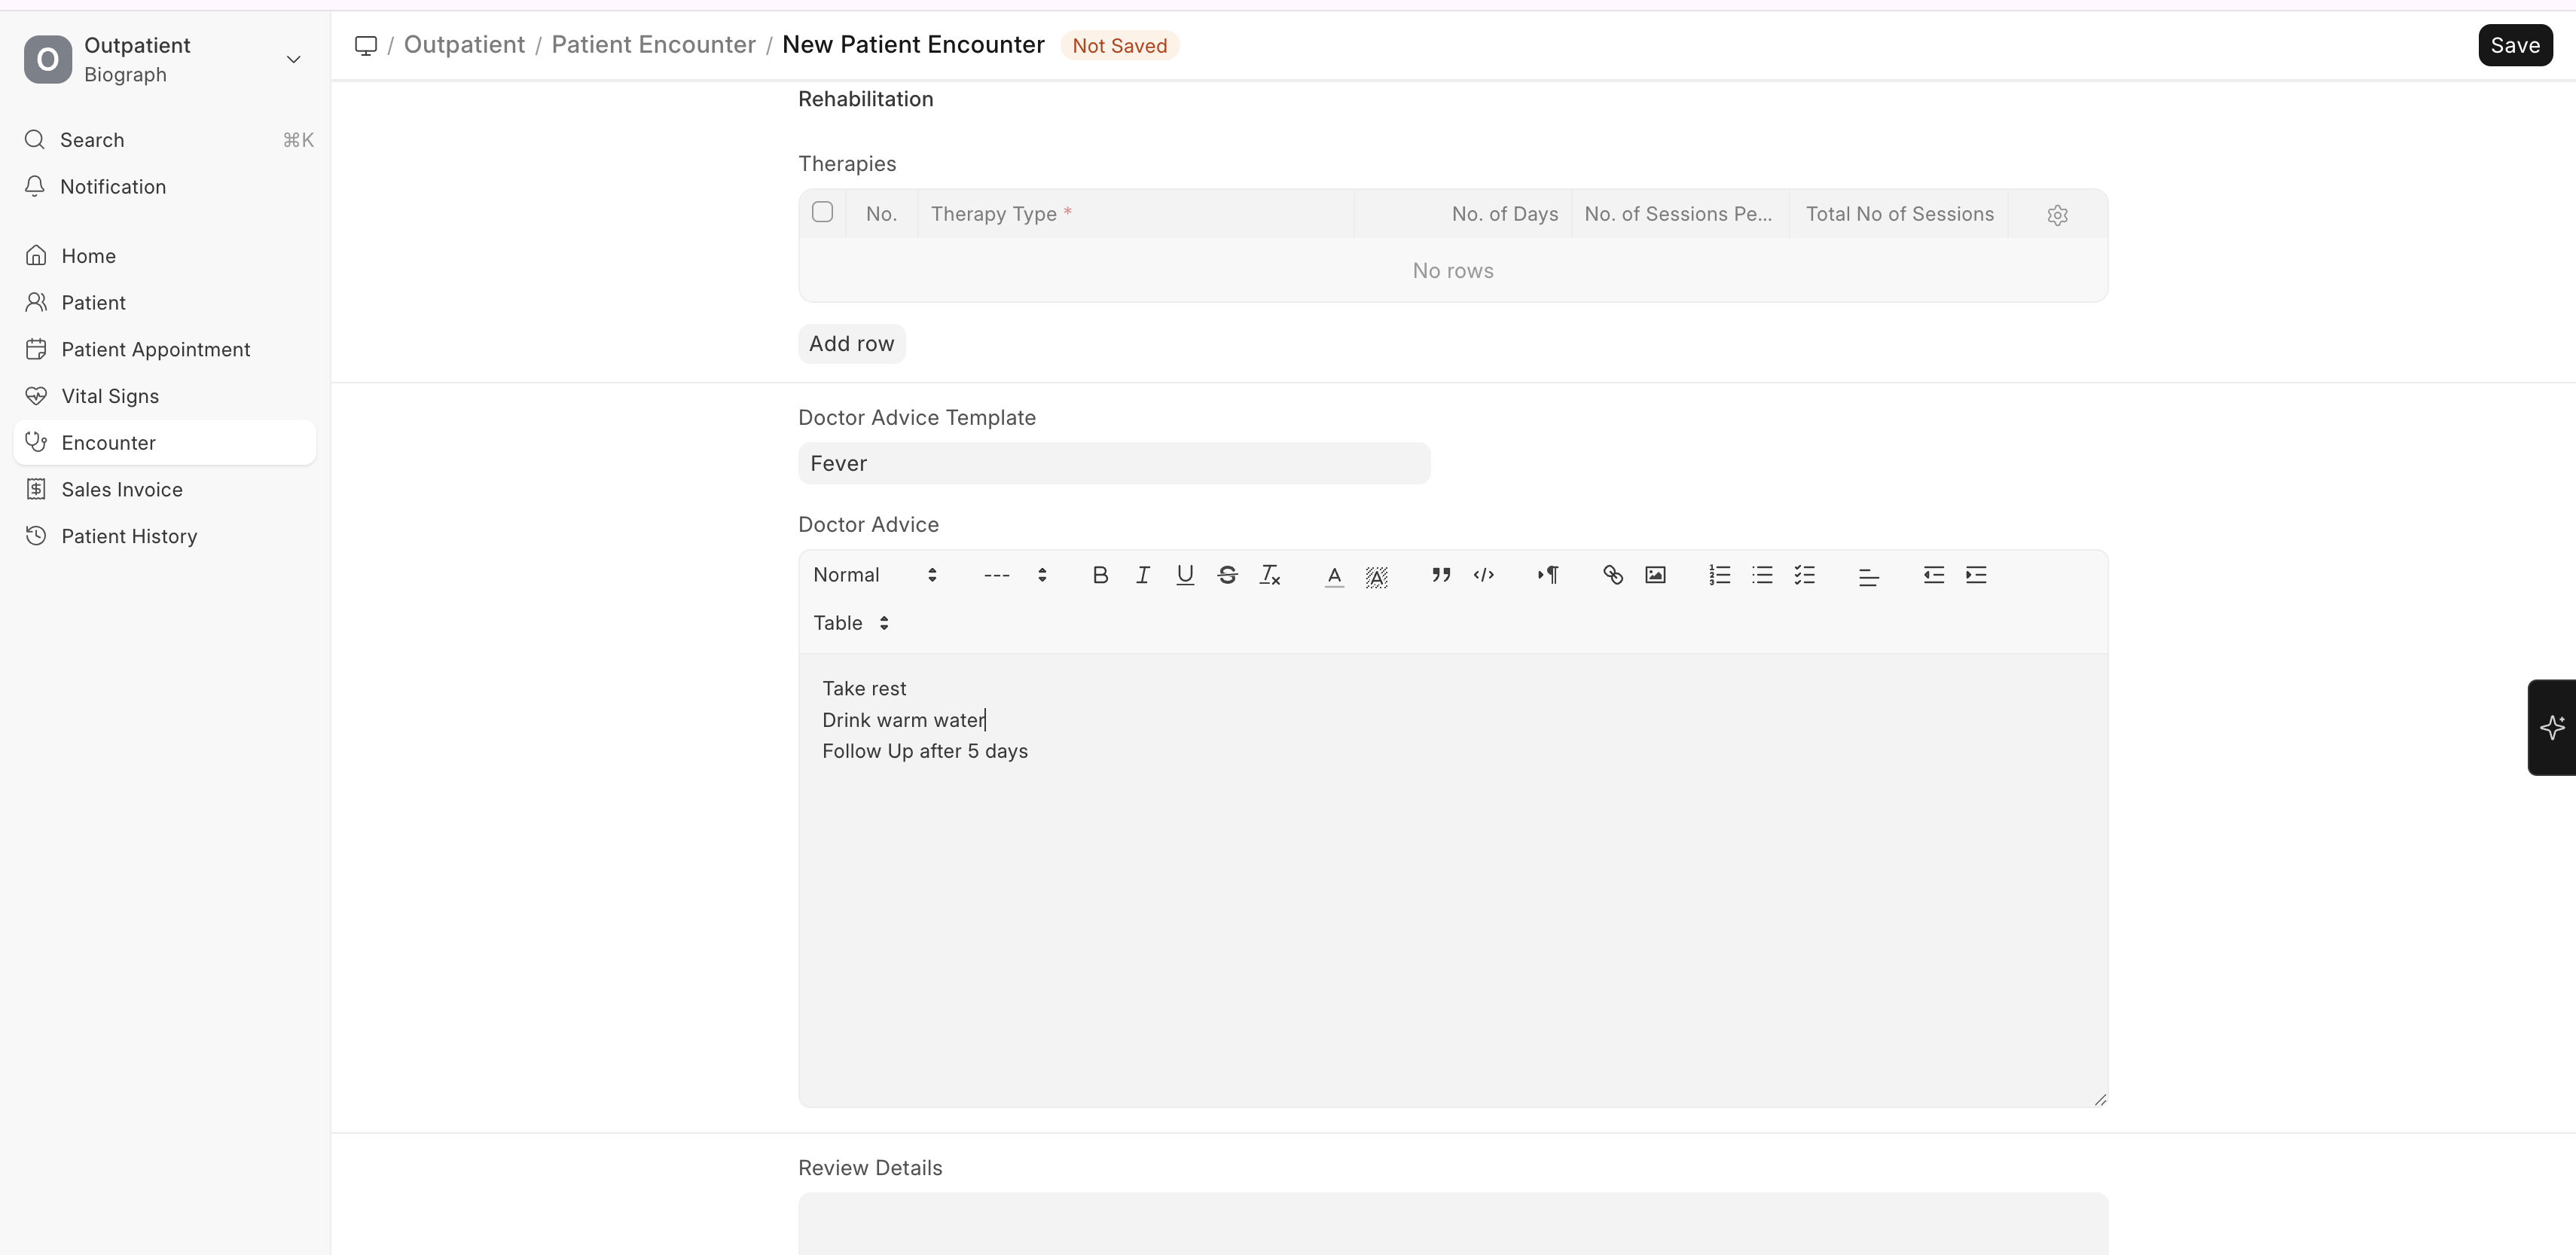
Task: Insert an image via the image icon
Action: (x=1655, y=575)
